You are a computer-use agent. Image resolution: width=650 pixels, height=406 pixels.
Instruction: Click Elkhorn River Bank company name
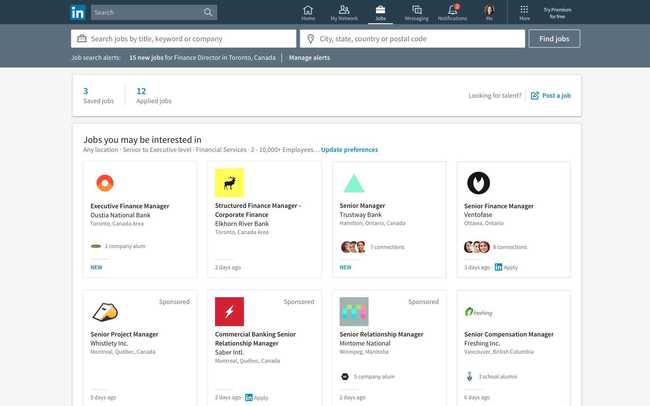242,224
